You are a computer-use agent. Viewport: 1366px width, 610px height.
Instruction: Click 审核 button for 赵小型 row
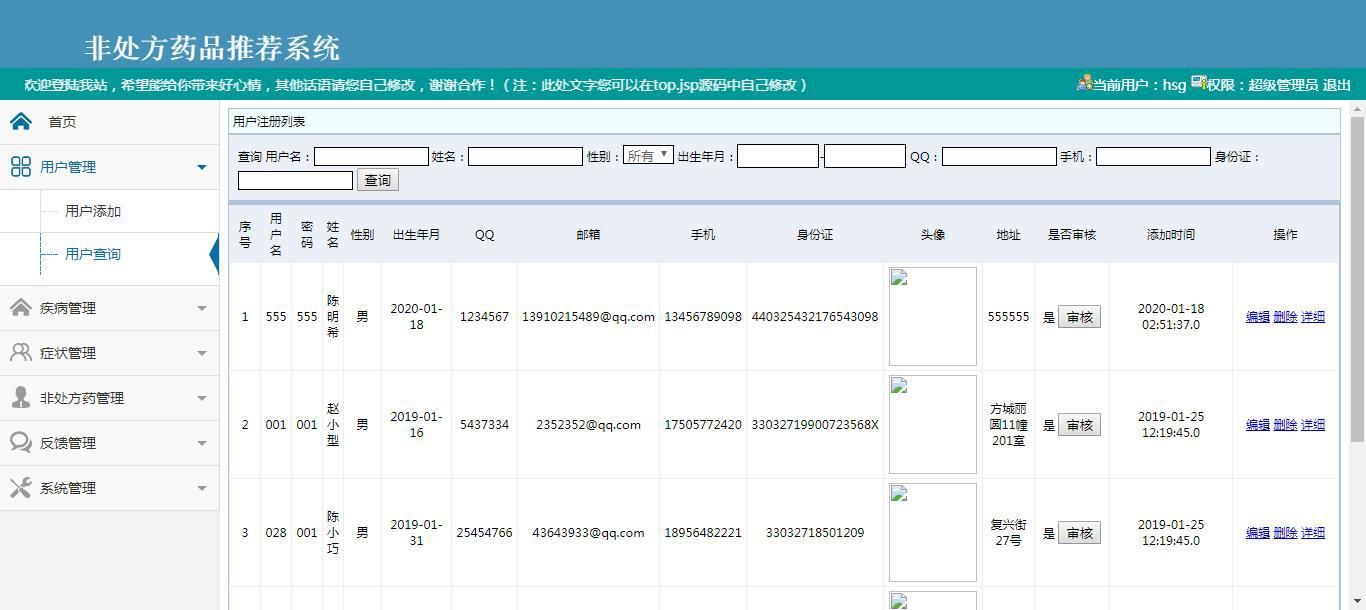[x=1079, y=425]
